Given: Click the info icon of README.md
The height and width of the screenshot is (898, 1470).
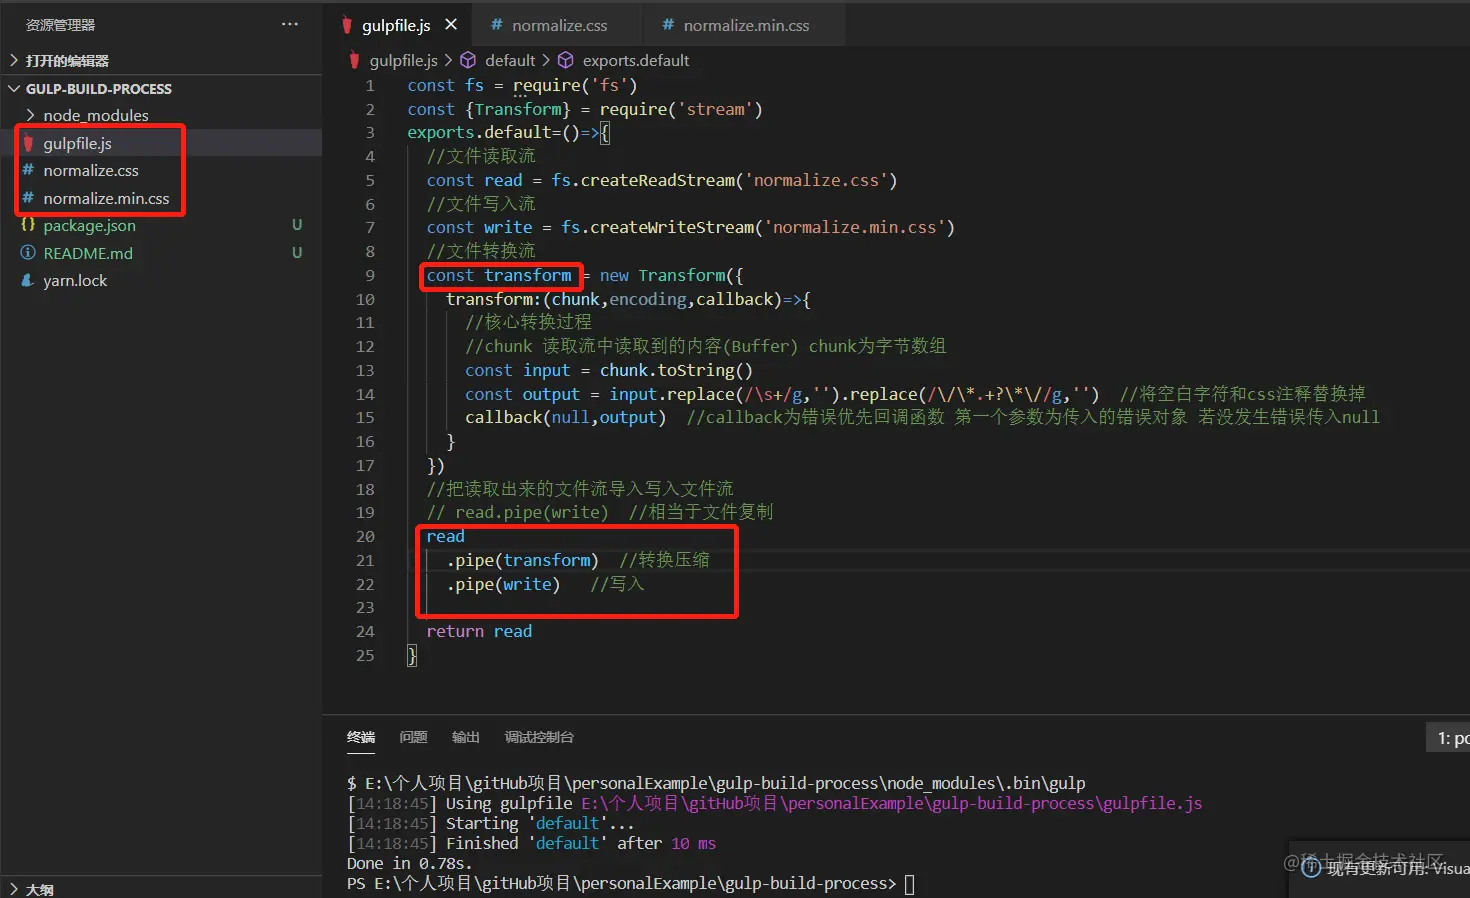Looking at the screenshot, I should 28,253.
